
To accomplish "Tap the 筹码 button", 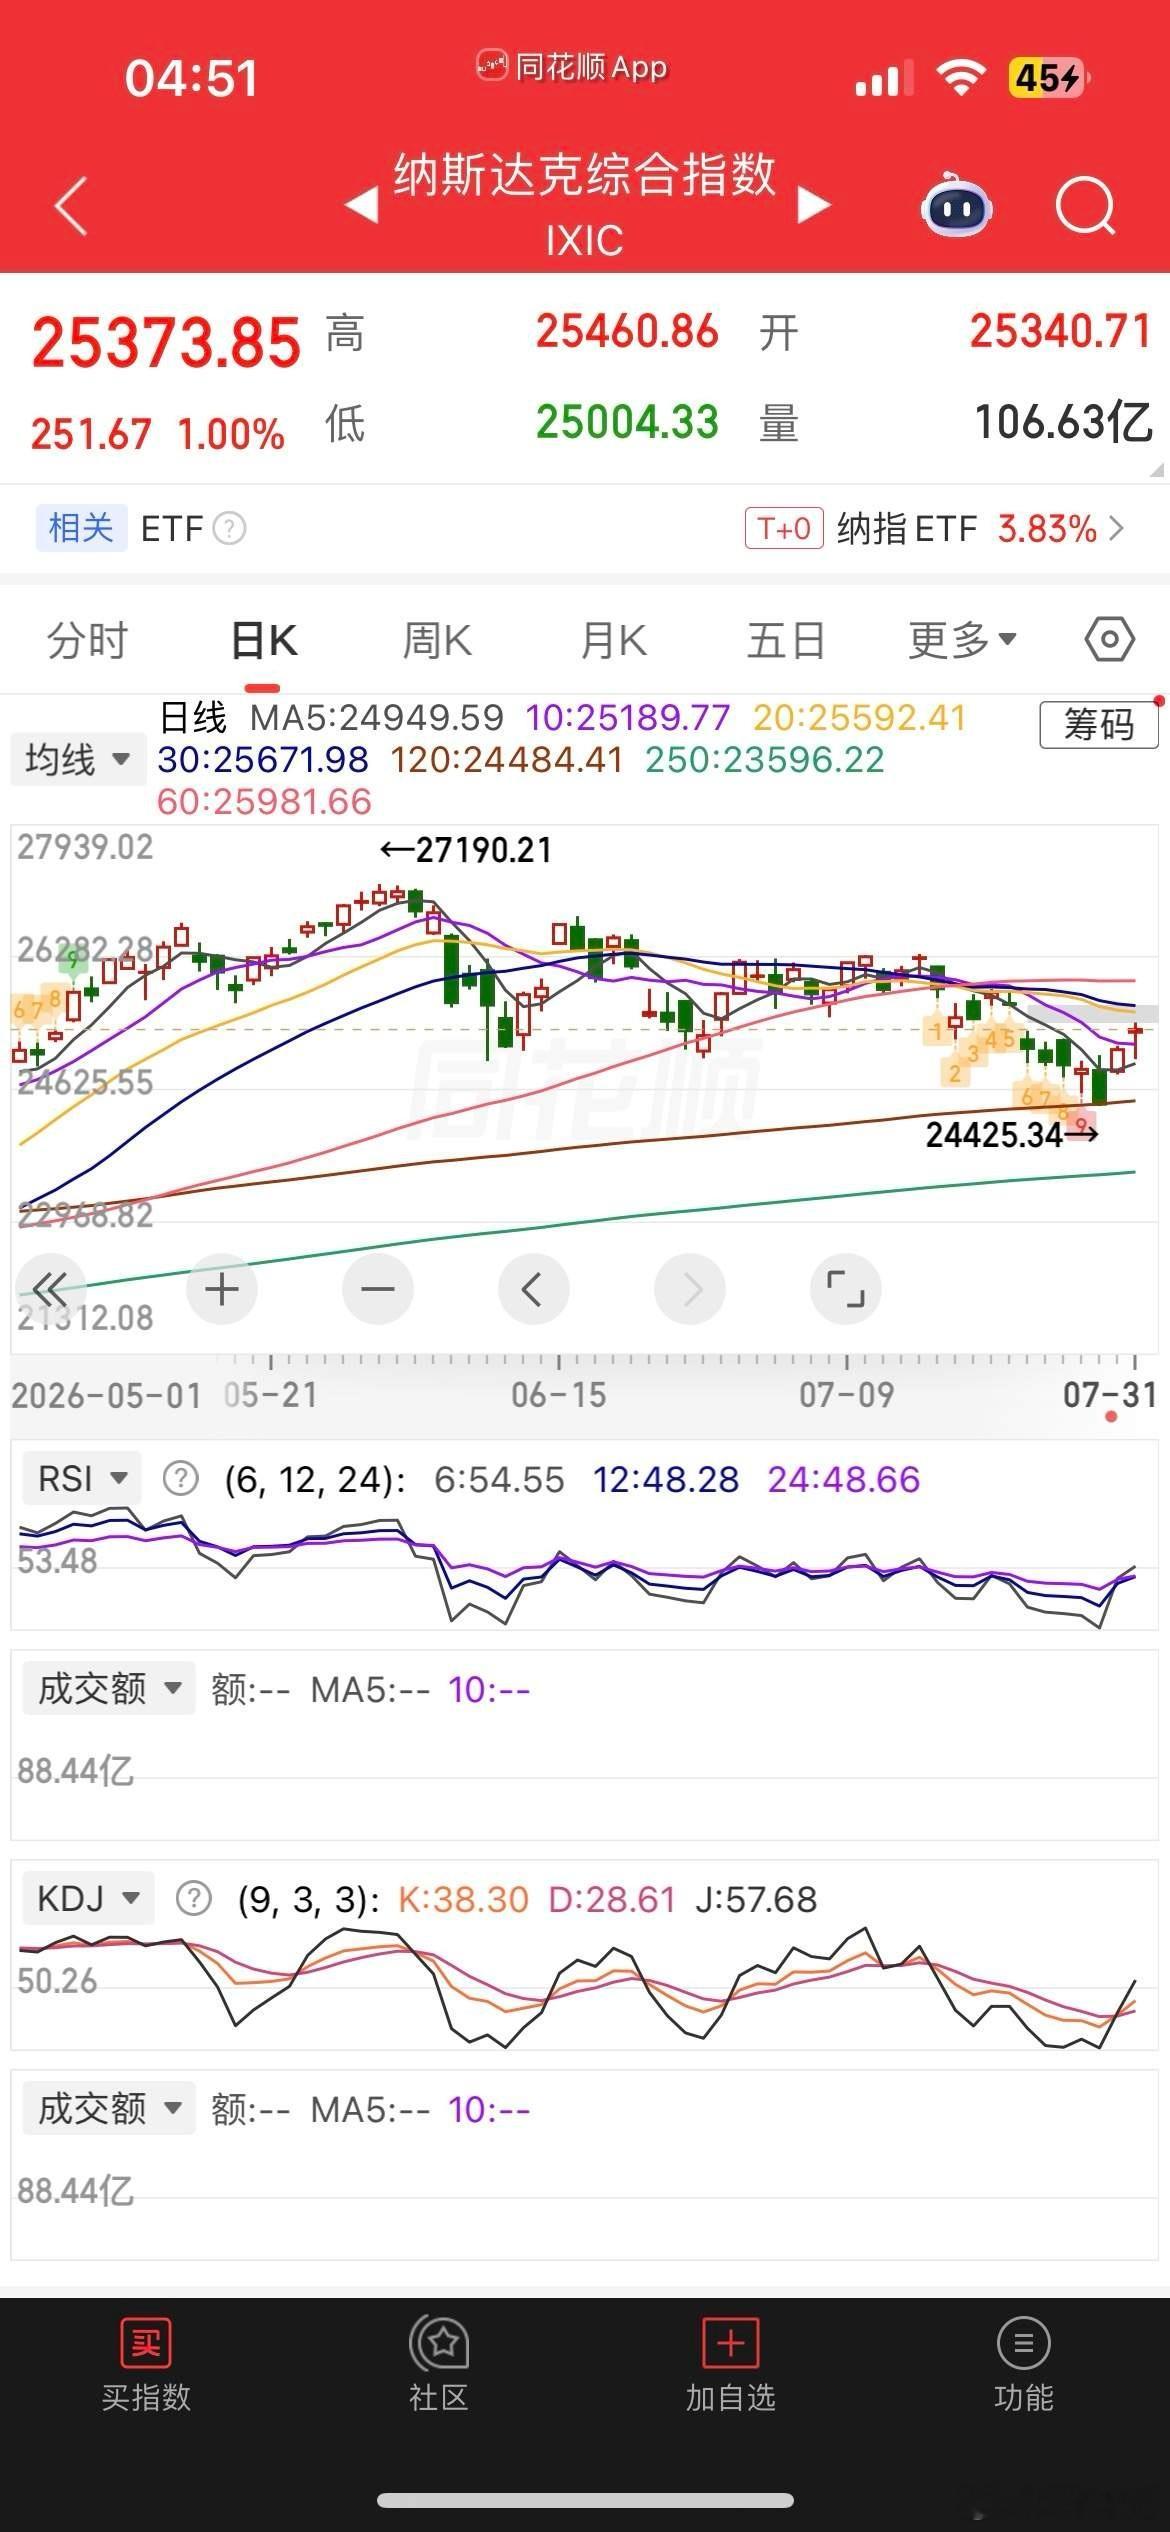I will coord(1099,724).
